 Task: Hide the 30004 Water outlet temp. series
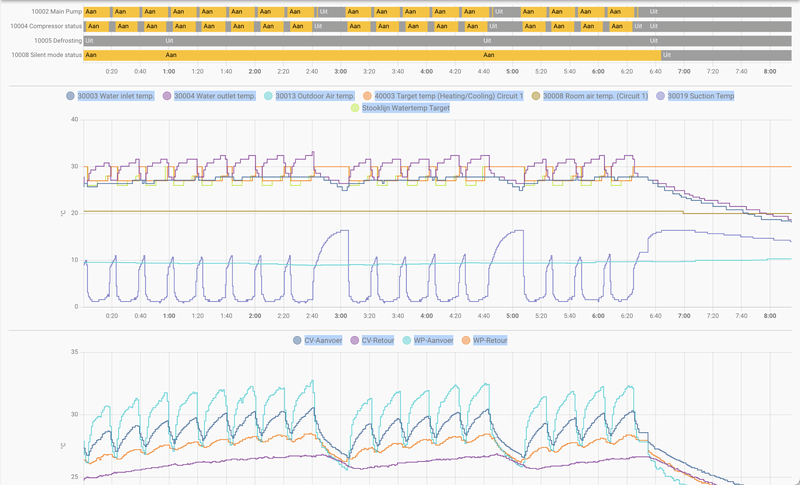coord(209,96)
